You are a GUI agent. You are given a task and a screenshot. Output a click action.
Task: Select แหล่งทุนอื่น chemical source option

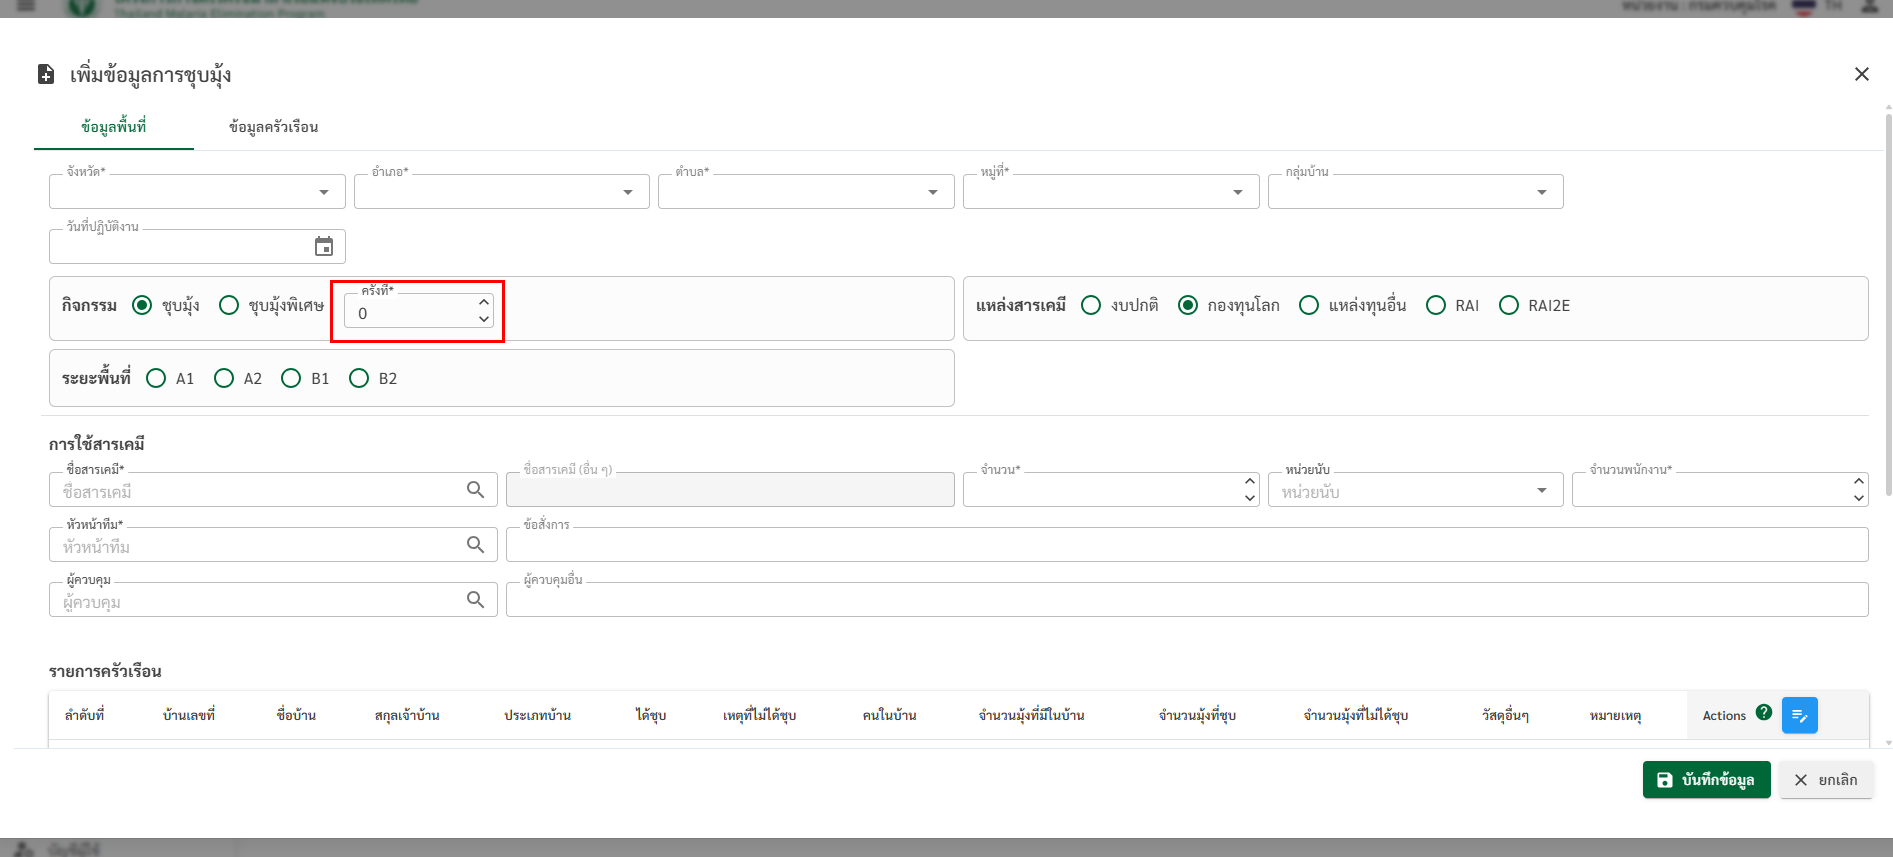(1309, 305)
